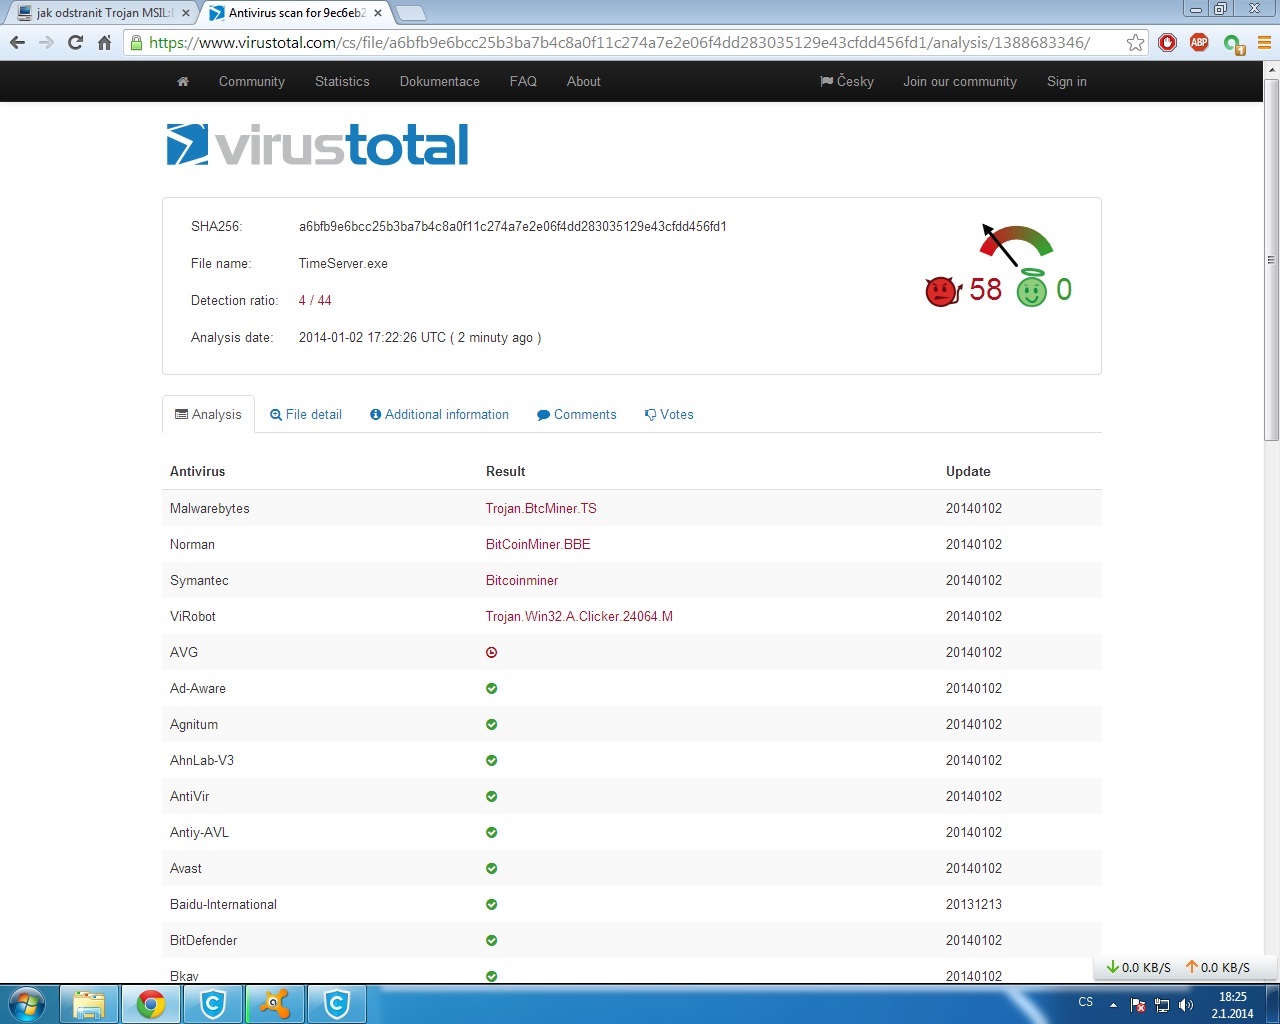The image size is (1280, 1024).
Task: Open the FAQ navbar link
Action: pyautogui.click(x=523, y=82)
